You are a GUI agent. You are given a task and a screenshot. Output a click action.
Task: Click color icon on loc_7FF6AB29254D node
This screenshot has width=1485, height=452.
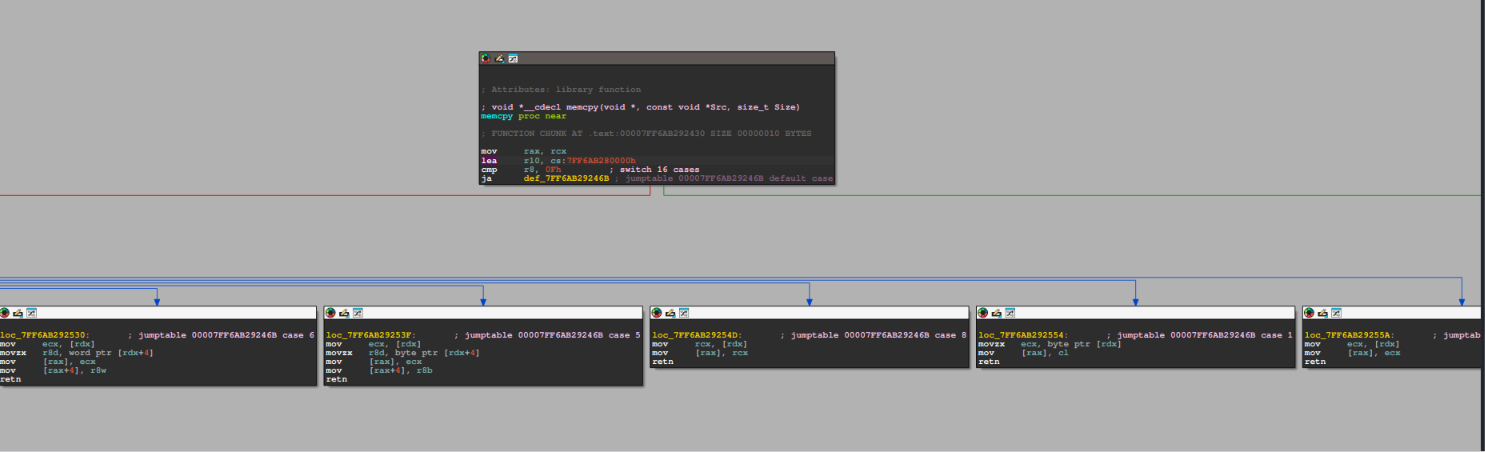pos(657,313)
